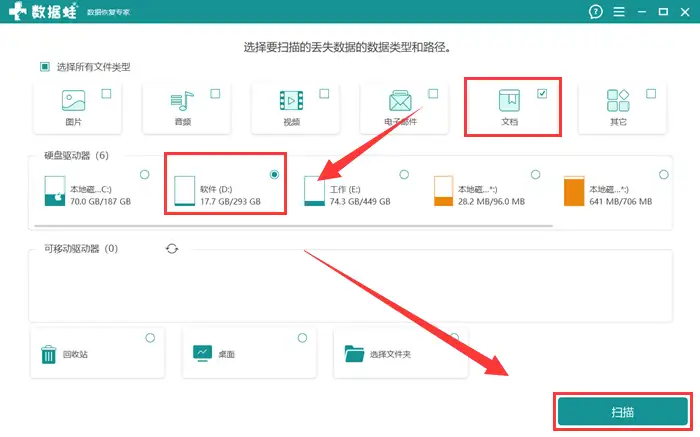
Task: Click the 70.0 GB/187 GB text
Action: [100, 202]
